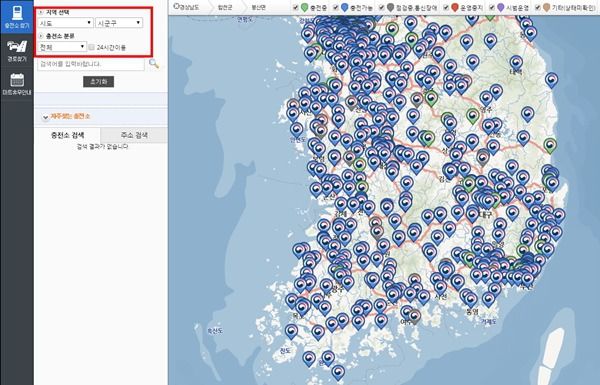Click the 검색 결과가 없습니다 message
This screenshot has height=385, width=600.
click(102, 146)
